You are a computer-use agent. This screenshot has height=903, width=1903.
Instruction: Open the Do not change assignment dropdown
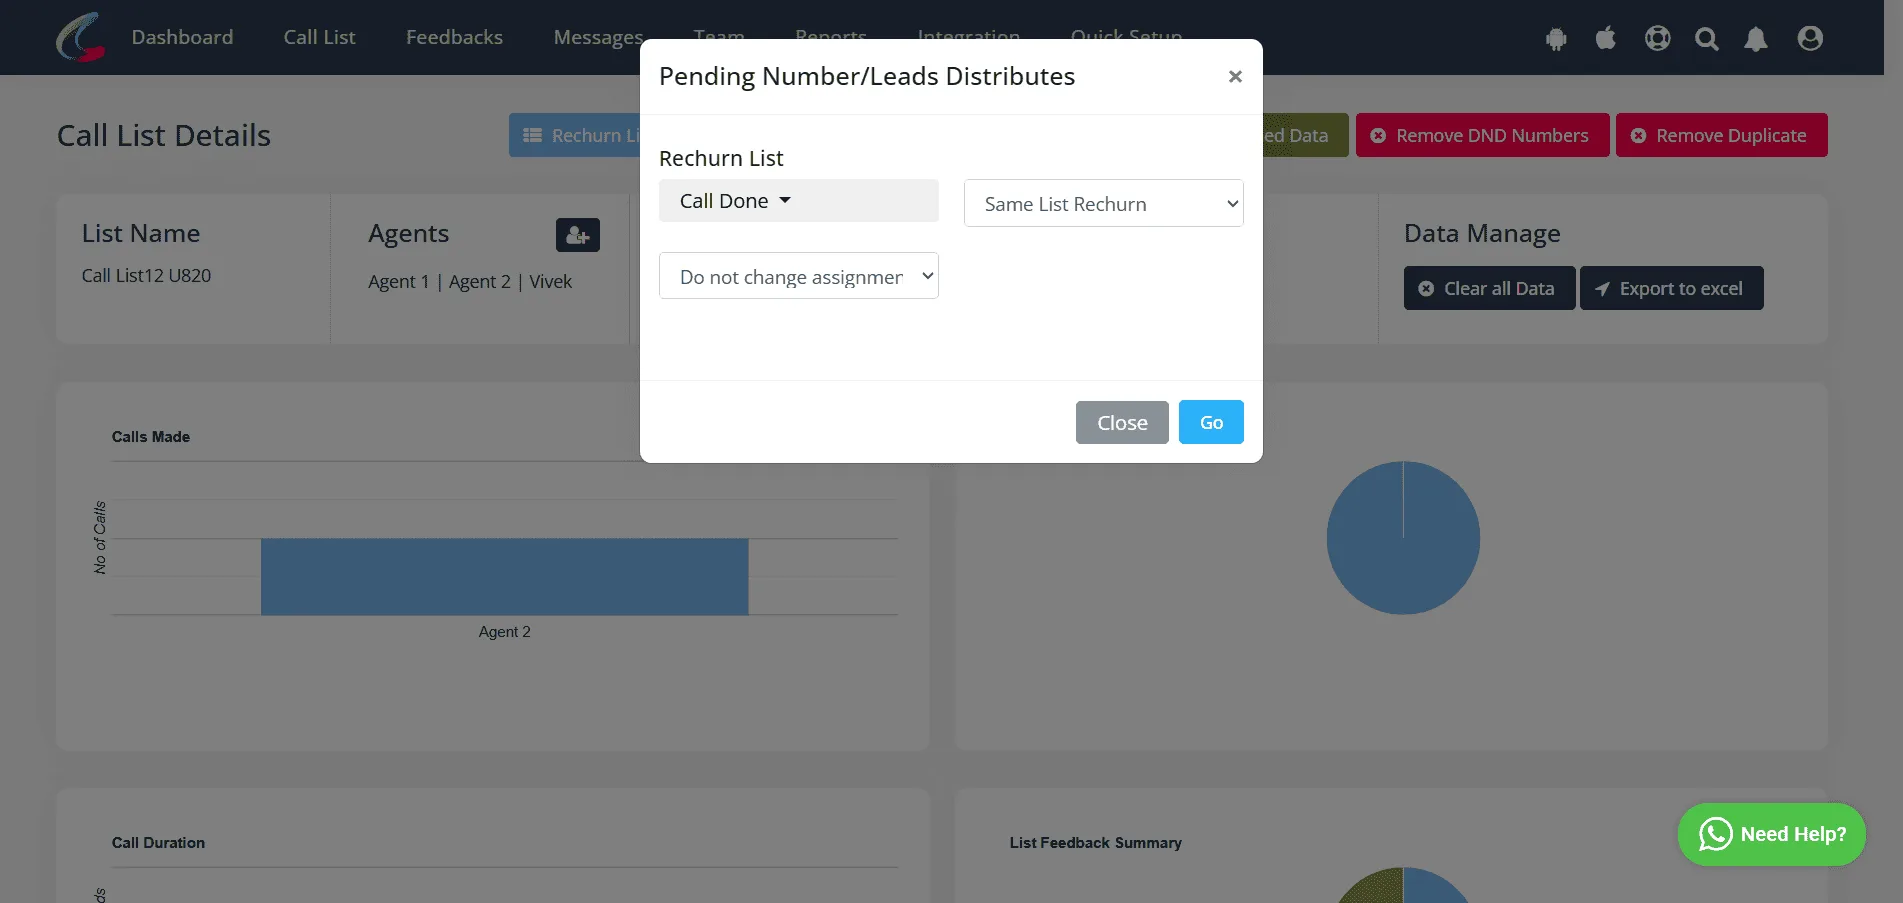798,276
